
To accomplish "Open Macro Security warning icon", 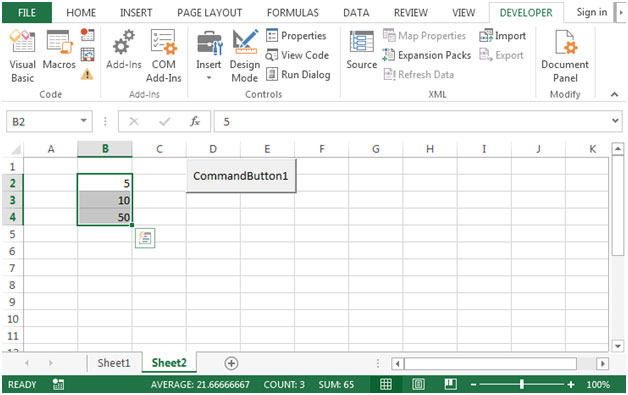I will pos(87,74).
